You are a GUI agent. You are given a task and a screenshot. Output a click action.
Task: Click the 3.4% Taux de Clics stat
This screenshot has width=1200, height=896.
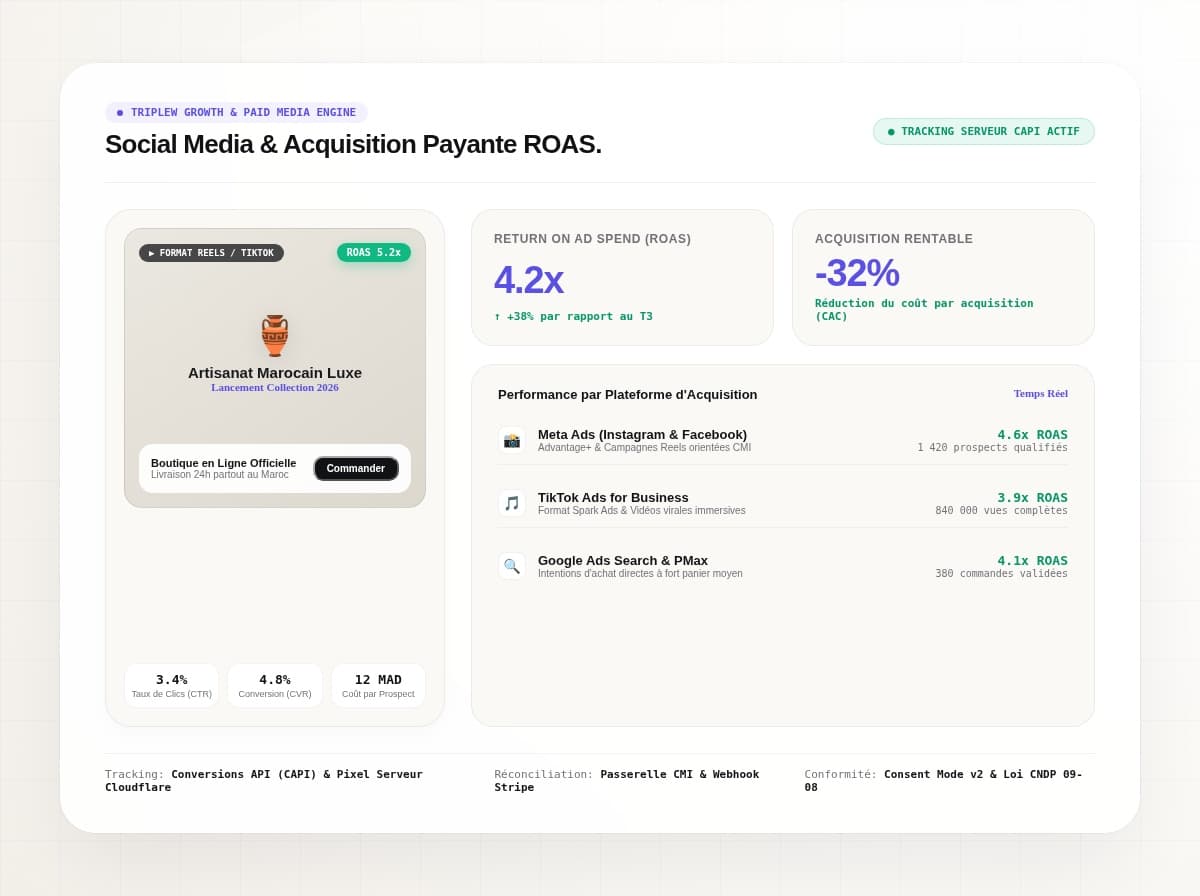[x=171, y=686]
